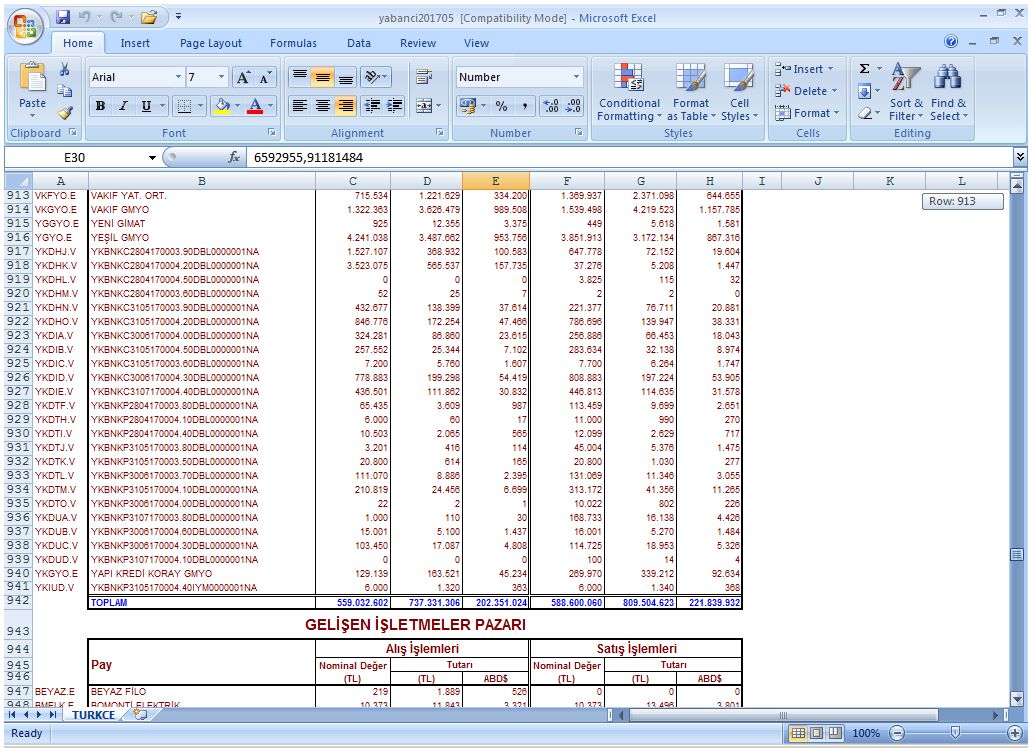The height and width of the screenshot is (748, 1032).
Task: Toggle Italic formatting
Action: pyautogui.click(x=123, y=106)
